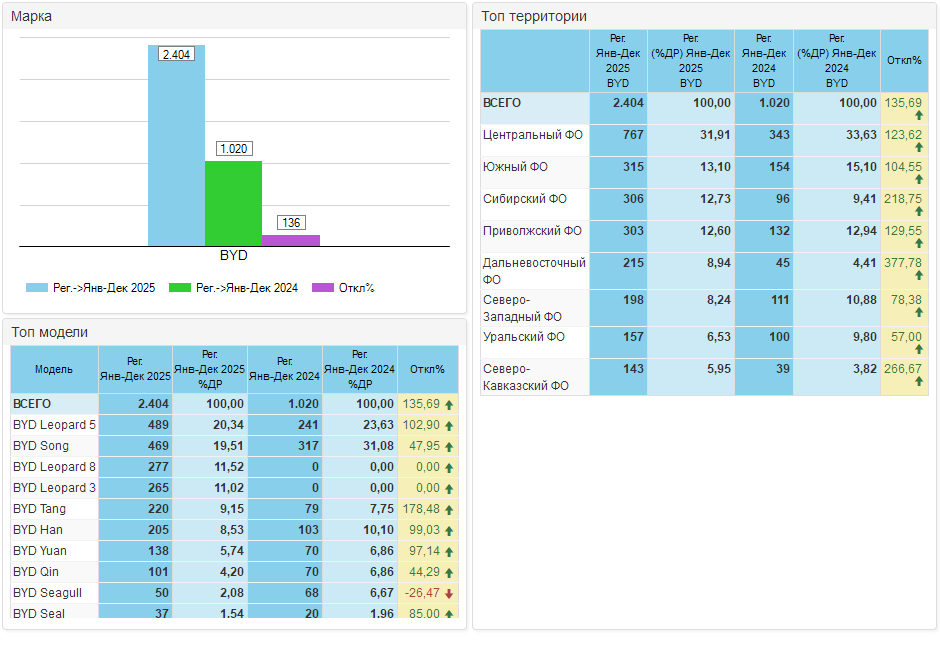Click green arrow in models ВСЕГО row
Image resolution: width=940 pixels, height=664 pixels.
[x=449, y=405]
